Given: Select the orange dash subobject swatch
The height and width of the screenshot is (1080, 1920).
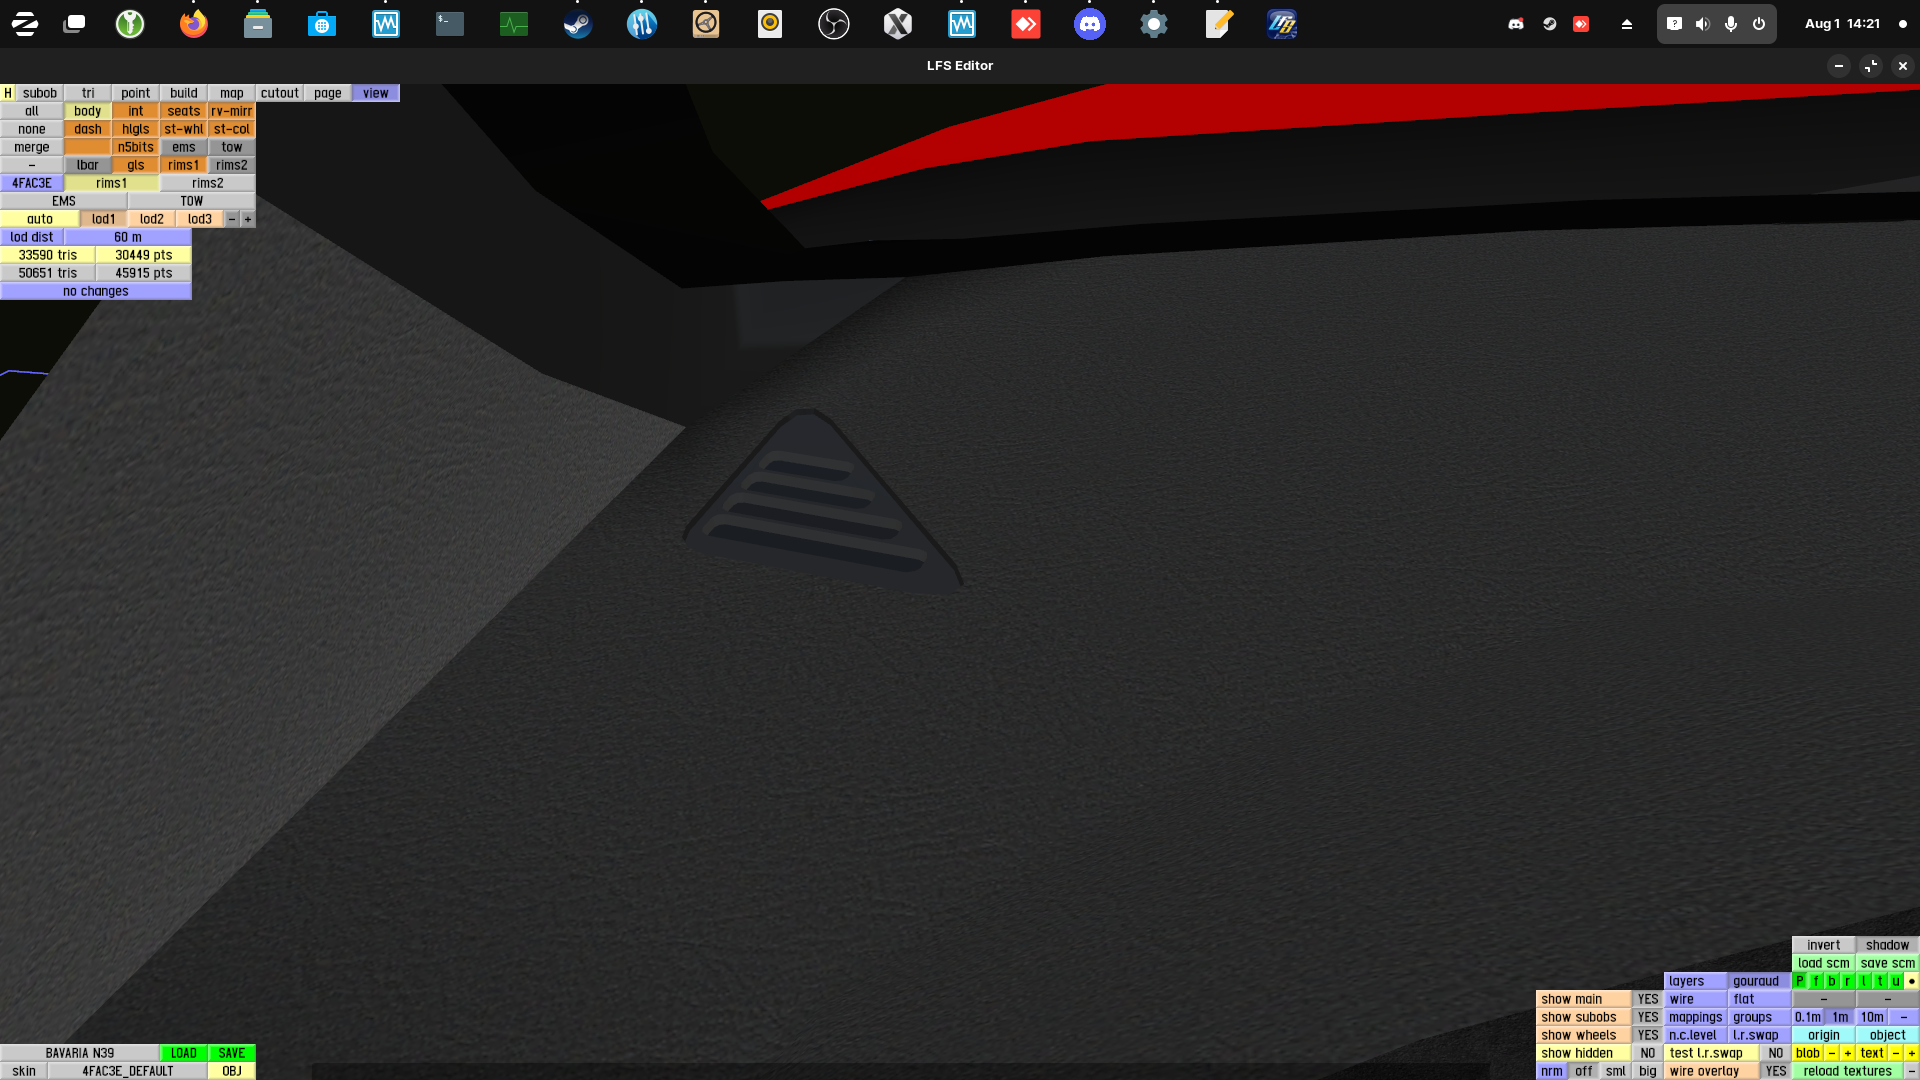Looking at the screenshot, I should tap(88, 129).
